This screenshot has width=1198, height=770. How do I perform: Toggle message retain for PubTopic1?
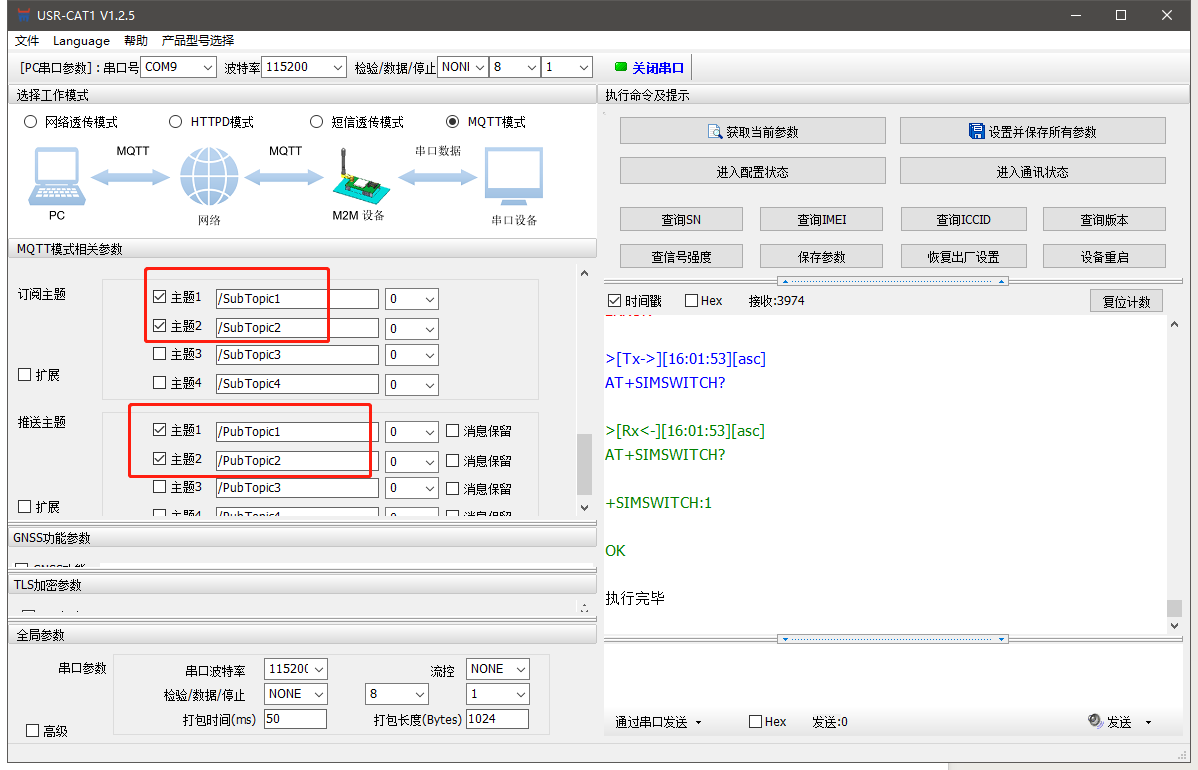point(453,431)
